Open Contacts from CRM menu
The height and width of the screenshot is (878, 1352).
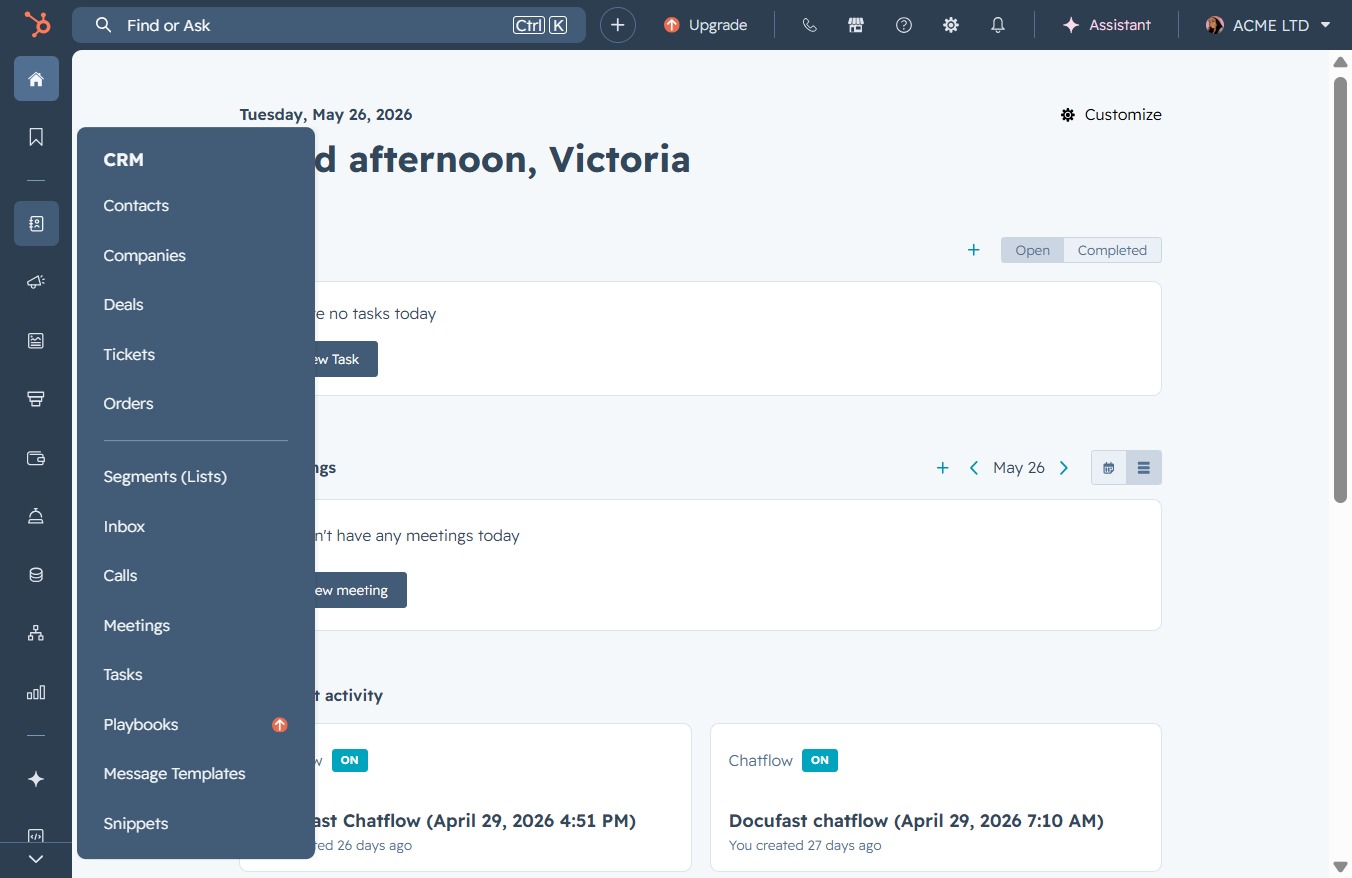tap(136, 206)
